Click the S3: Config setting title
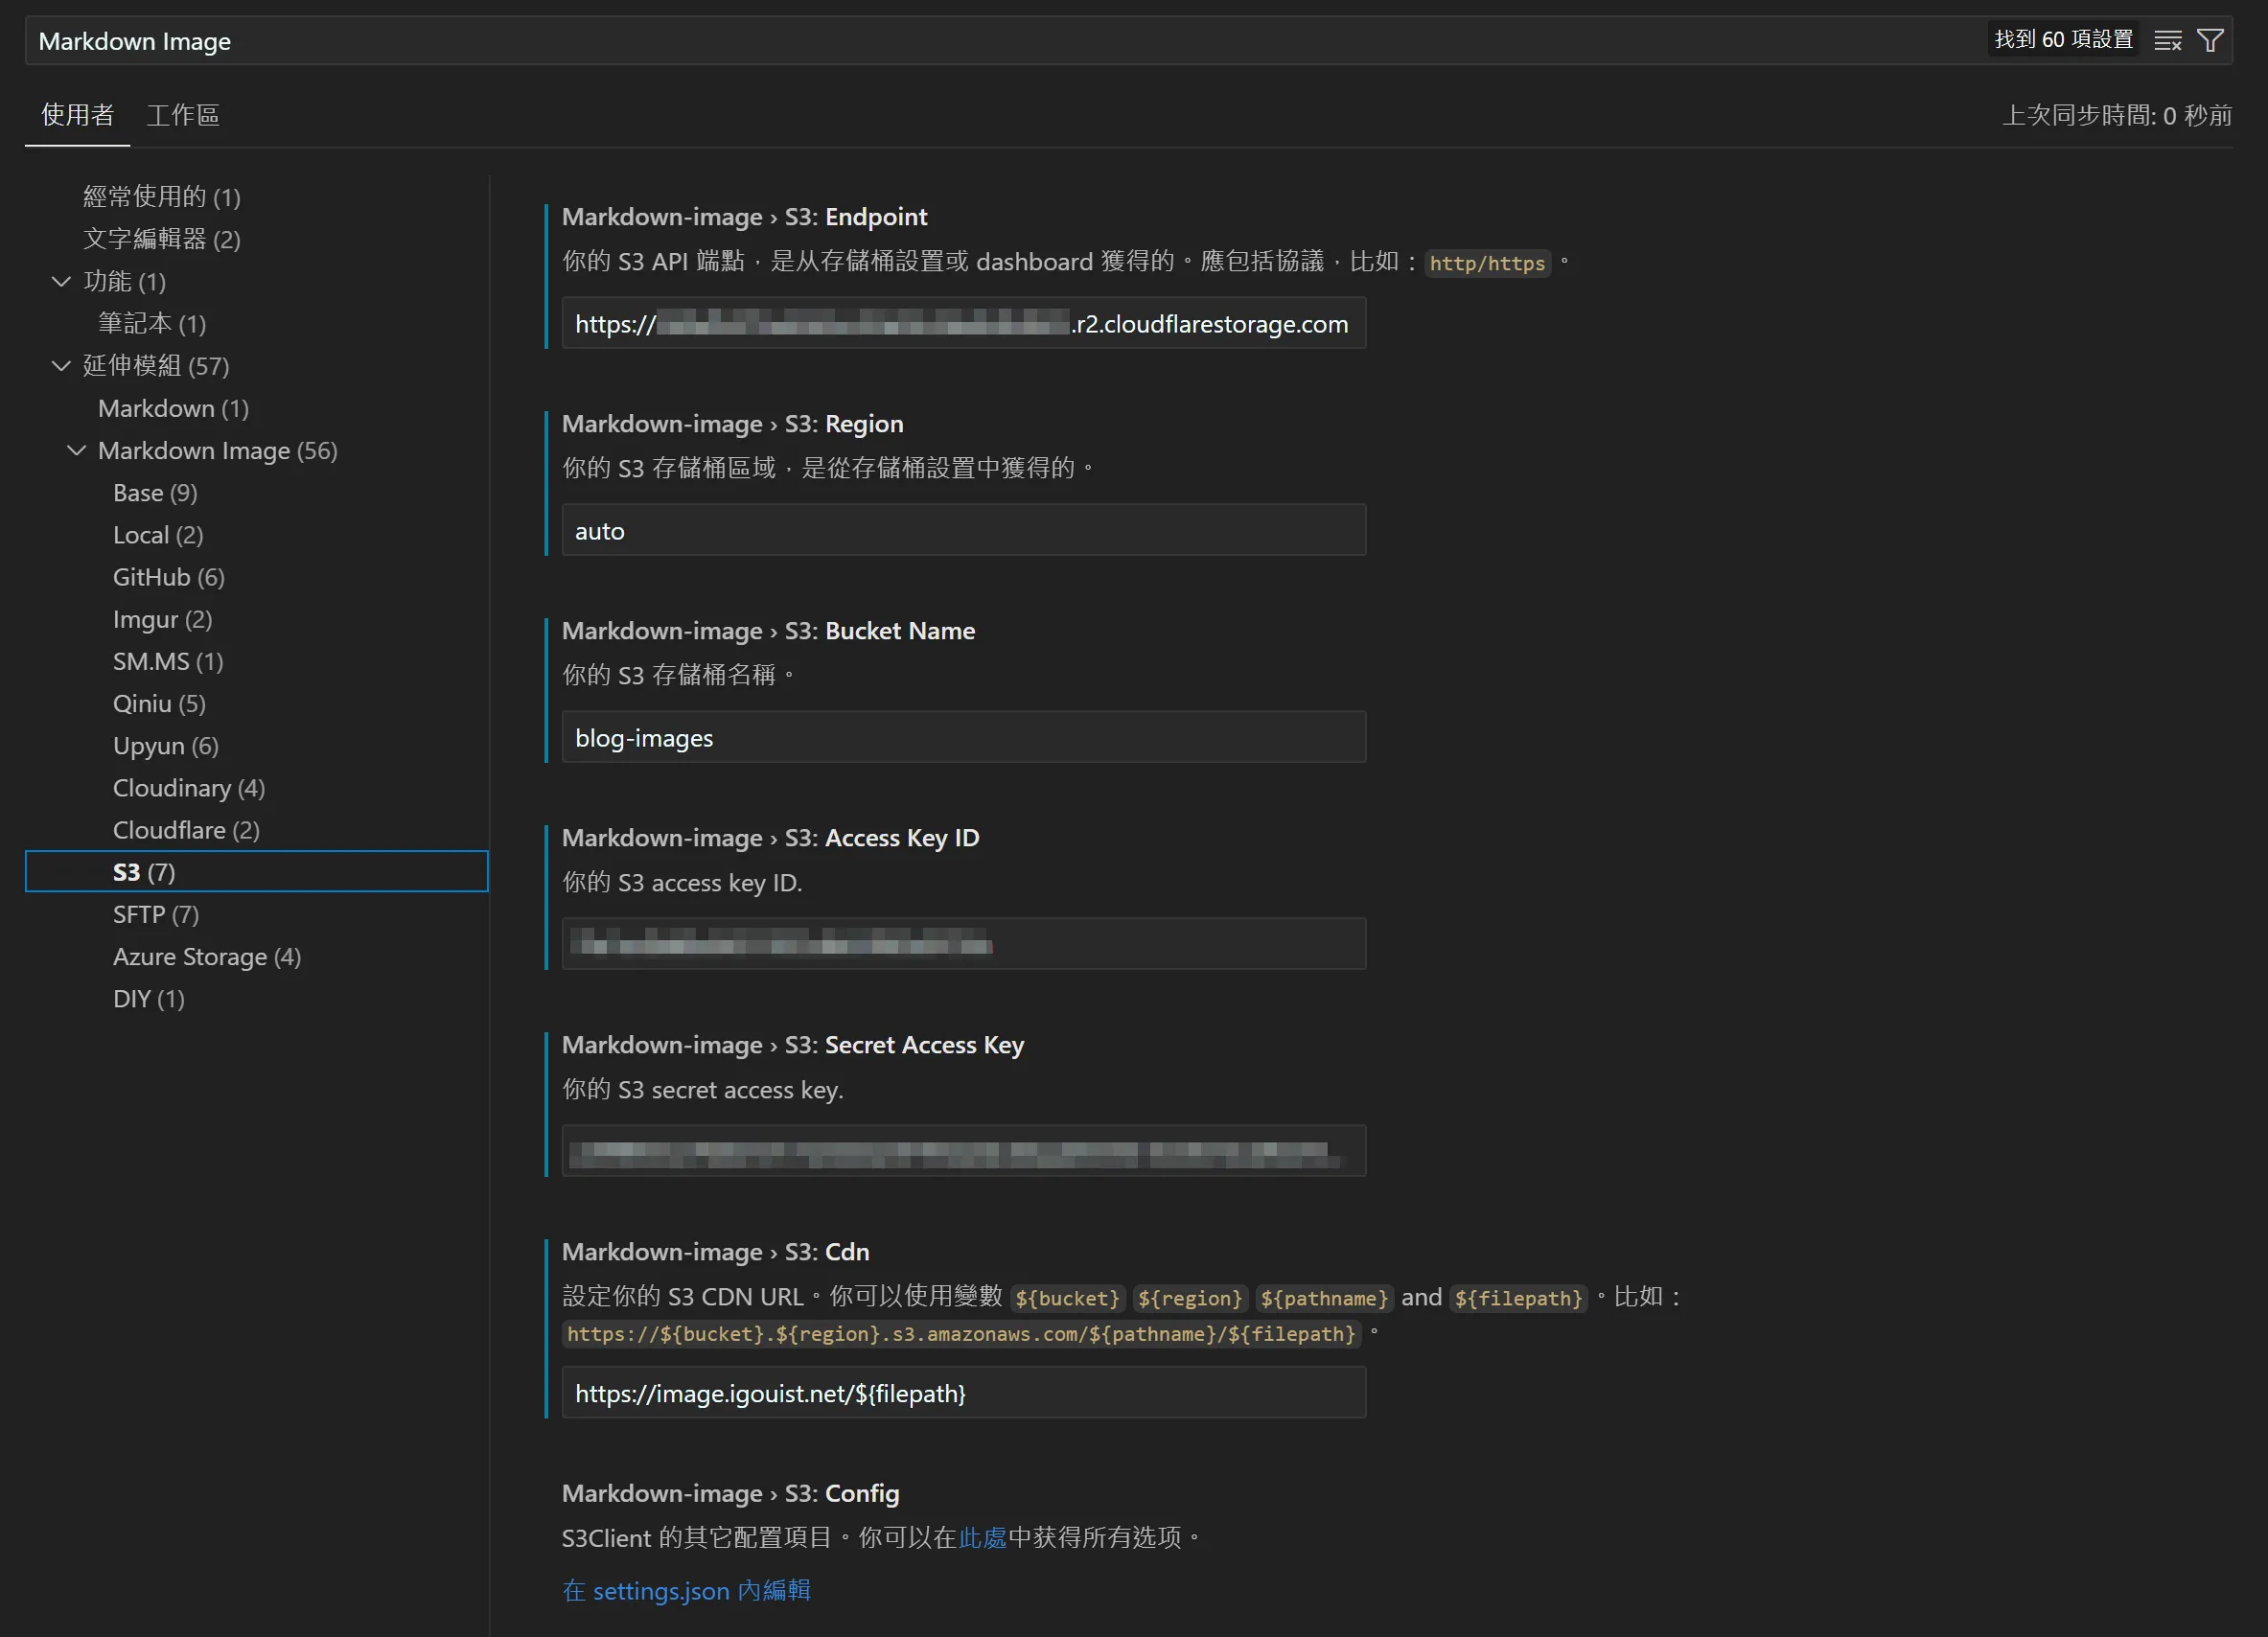 (x=730, y=1492)
